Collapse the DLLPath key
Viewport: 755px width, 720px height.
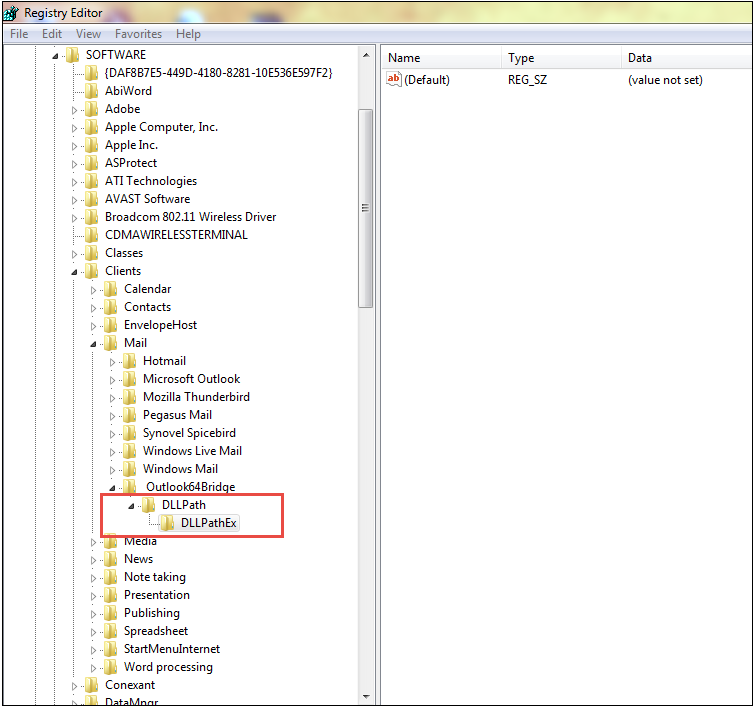(x=131, y=506)
